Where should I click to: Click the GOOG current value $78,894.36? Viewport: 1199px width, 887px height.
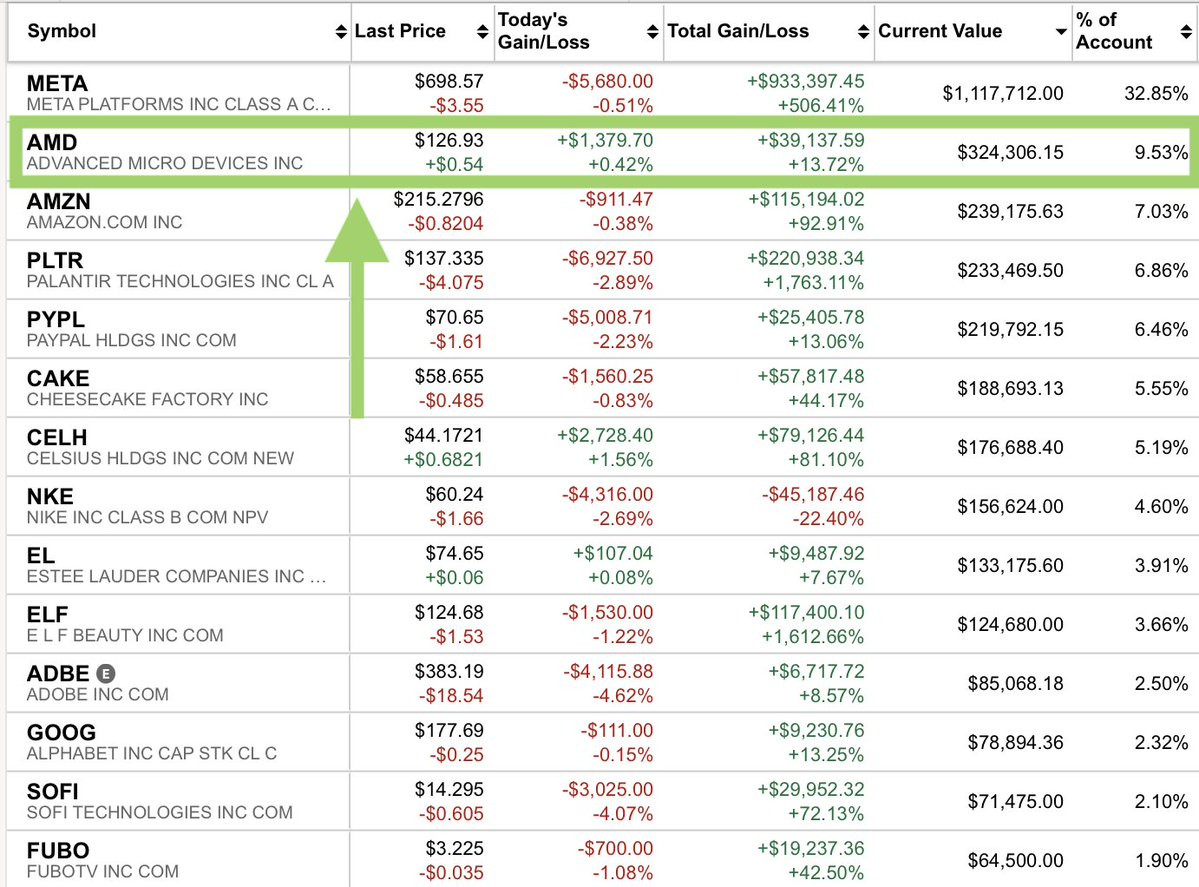click(x=1015, y=742)
